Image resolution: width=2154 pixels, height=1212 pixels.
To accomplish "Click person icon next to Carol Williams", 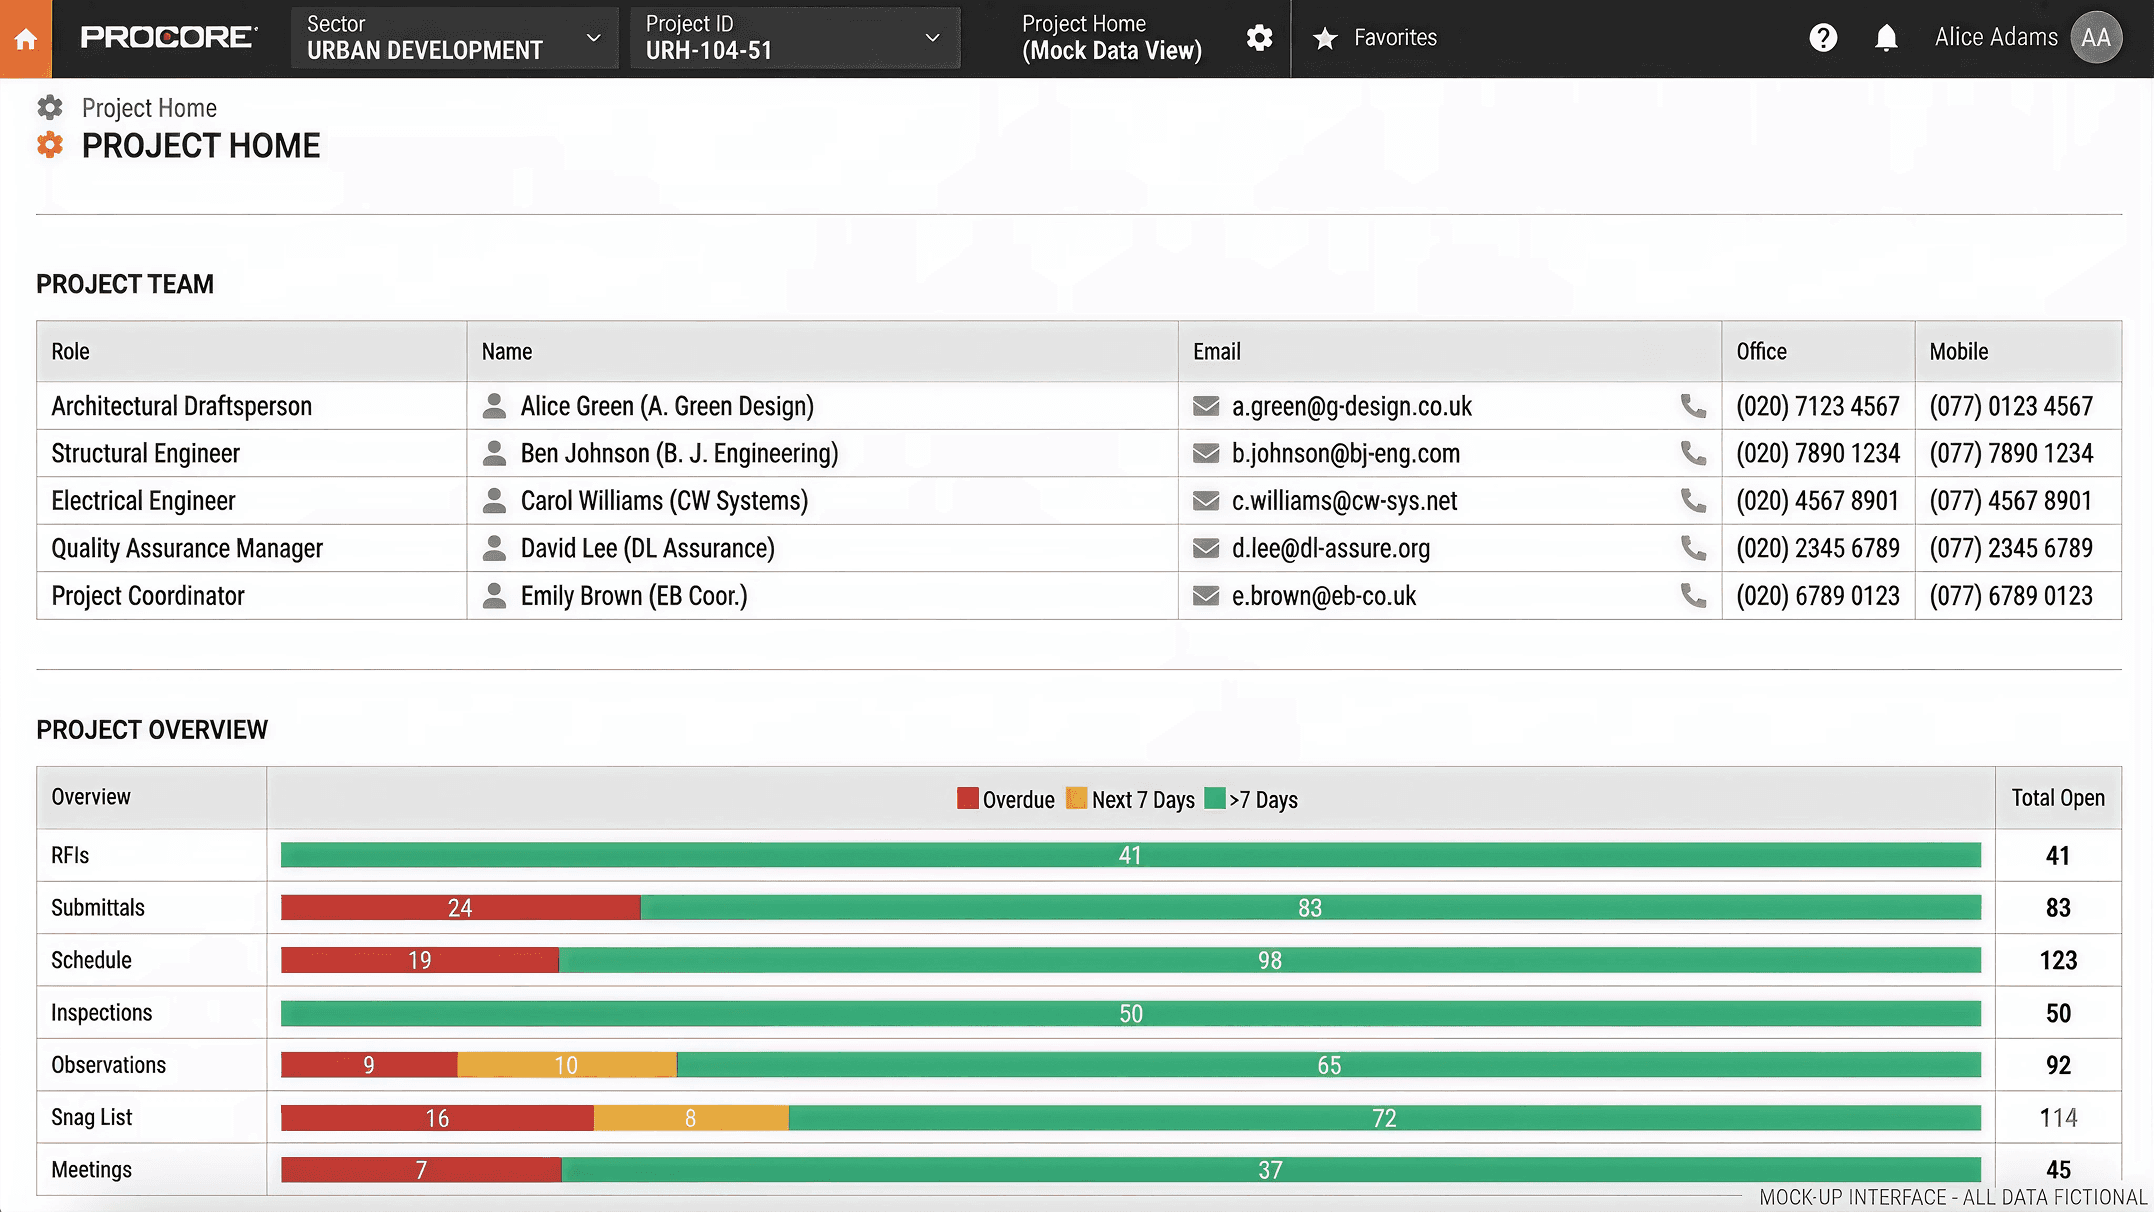I will (494, 501).
